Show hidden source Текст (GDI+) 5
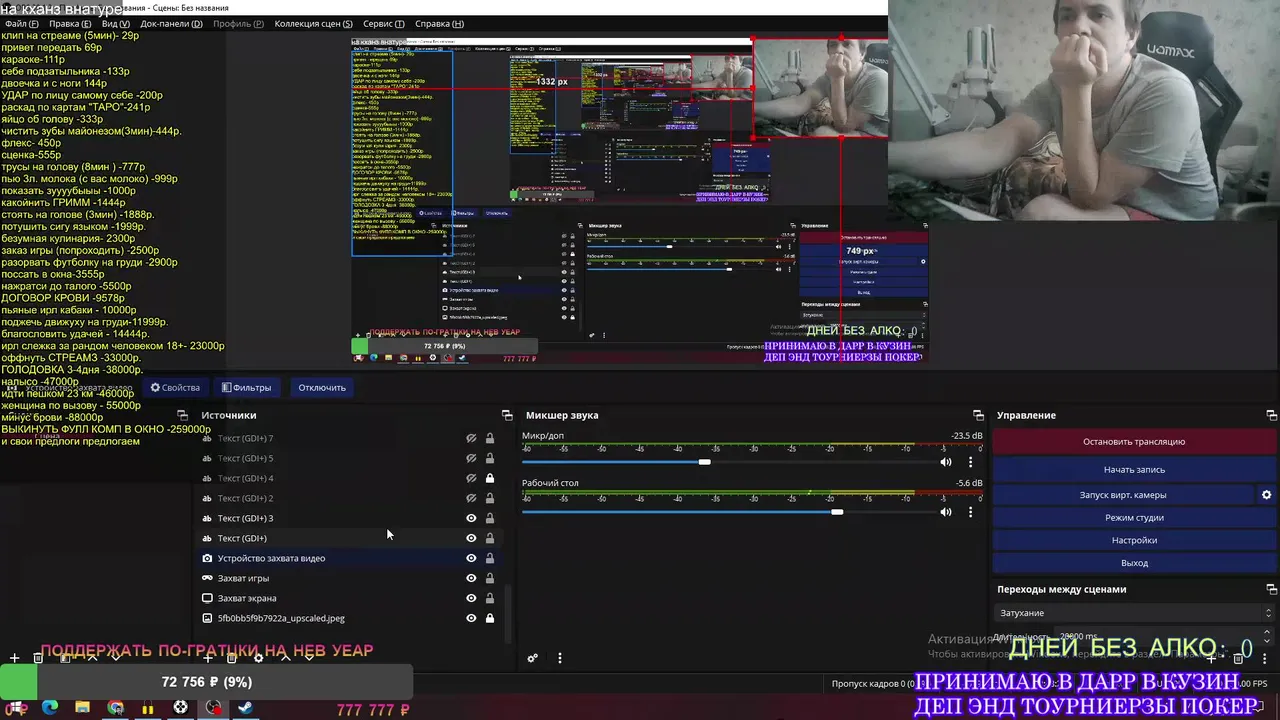 click(x=471, y=458)
